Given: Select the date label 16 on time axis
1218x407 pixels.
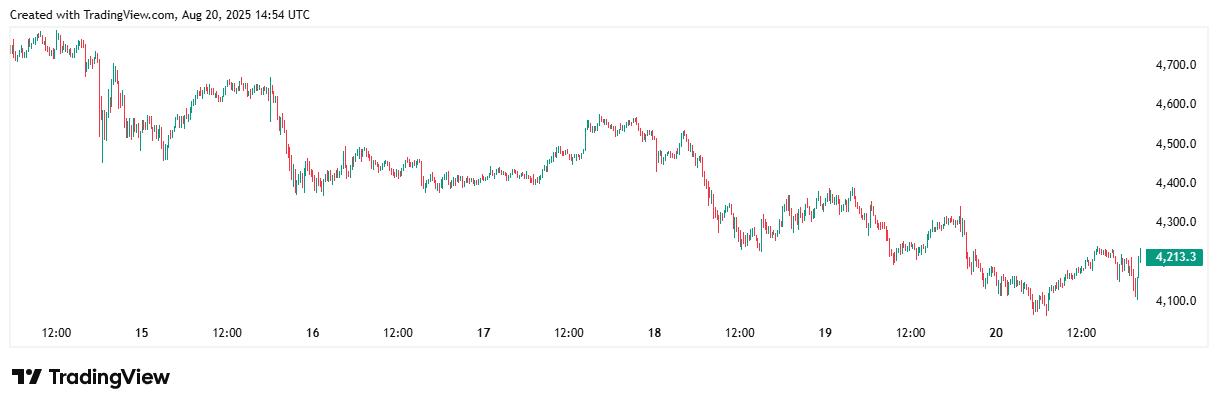Looking at the screenshot, I should coord(313,333).
